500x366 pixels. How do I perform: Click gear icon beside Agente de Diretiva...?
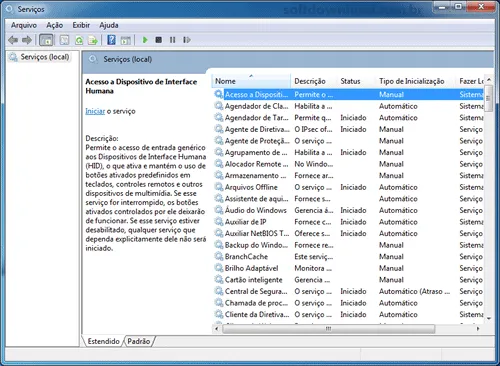pyautogui.click(x=219, y=129)
